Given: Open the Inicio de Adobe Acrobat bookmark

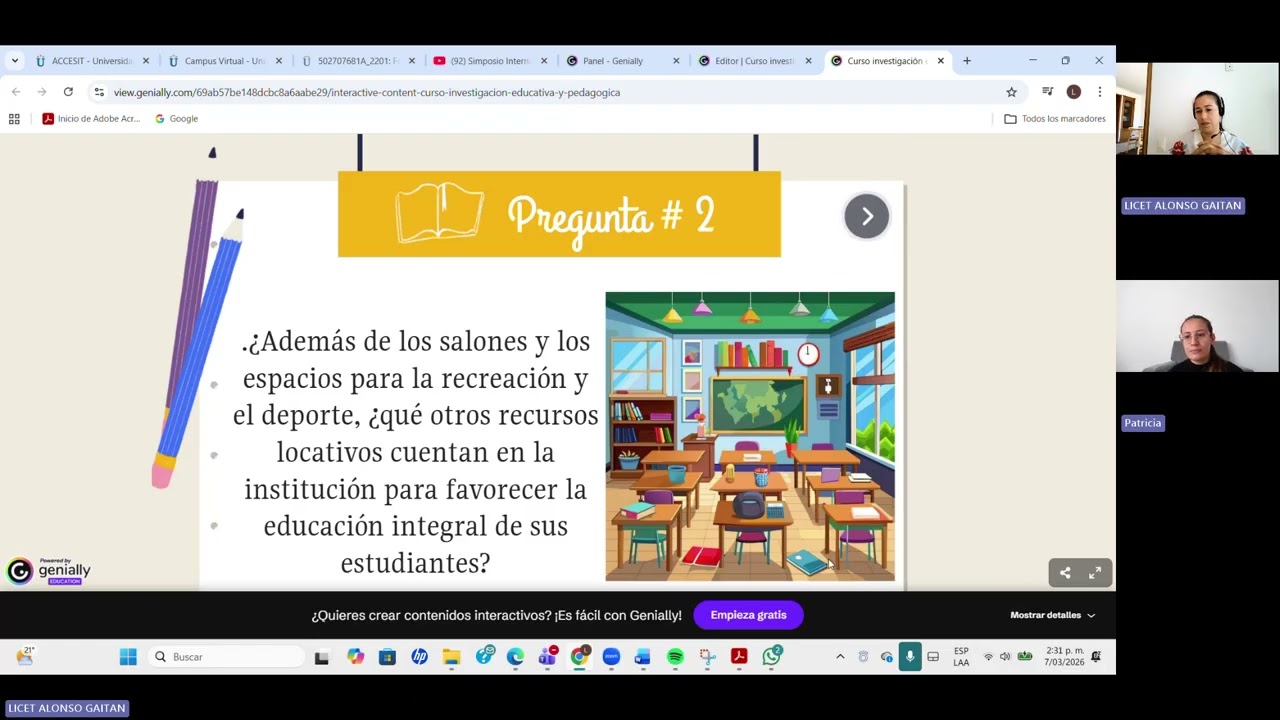Looking at the screenshot, I should tap(91, 119).
